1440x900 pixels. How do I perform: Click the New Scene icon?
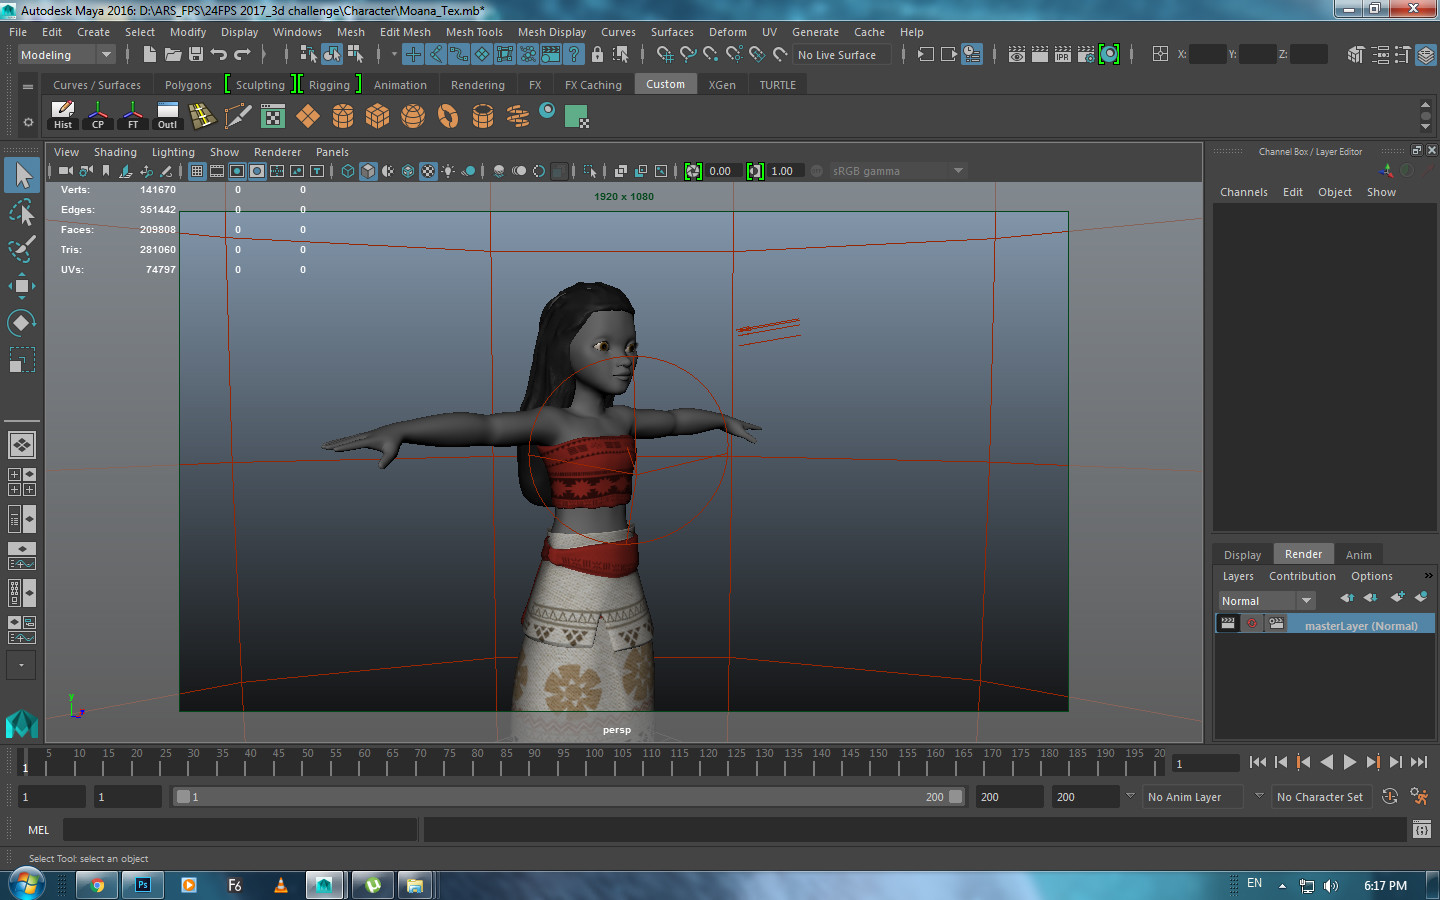149,54
